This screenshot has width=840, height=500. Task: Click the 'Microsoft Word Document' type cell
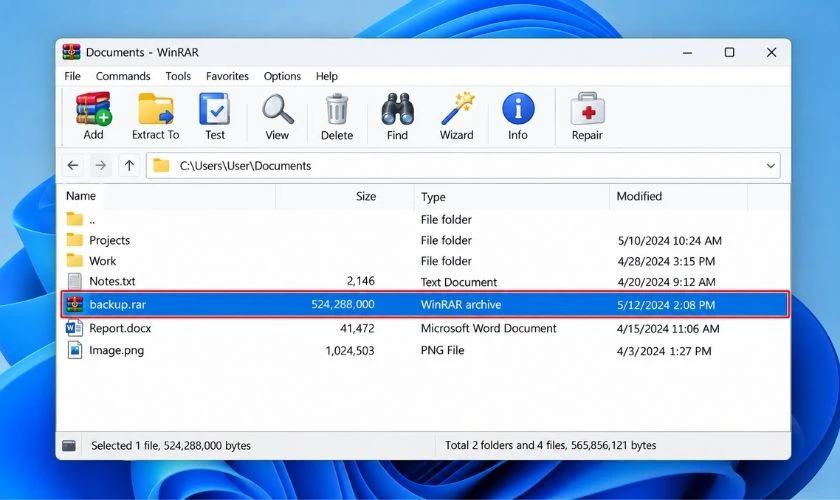click(x=489, y=328)
